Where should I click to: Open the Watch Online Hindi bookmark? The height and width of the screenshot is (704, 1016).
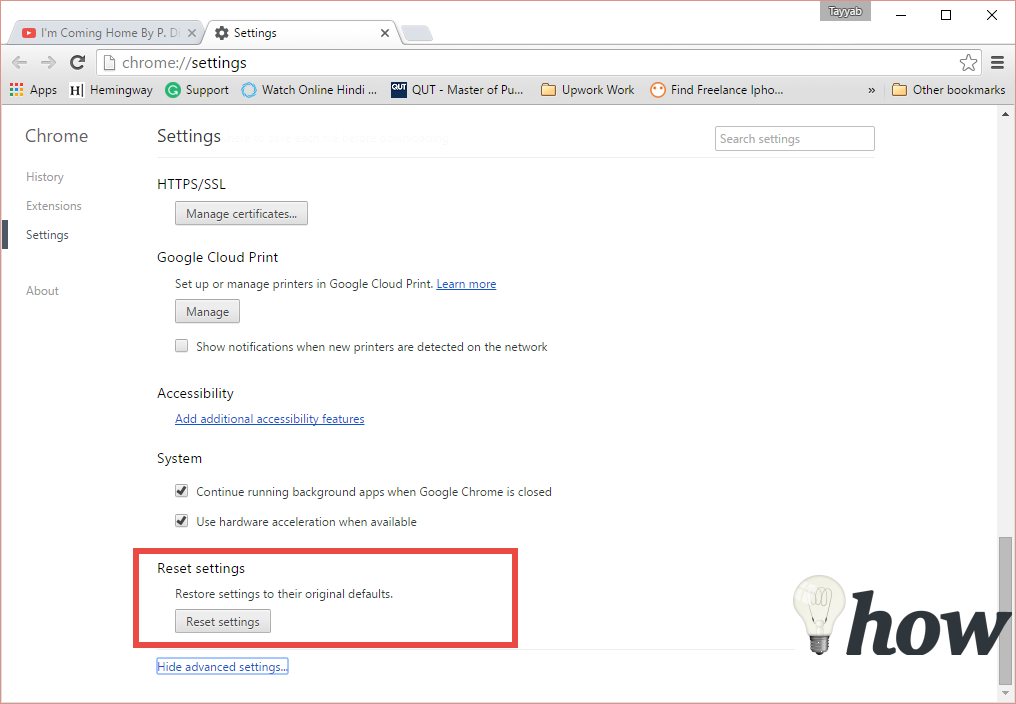[x=309, y=90]
